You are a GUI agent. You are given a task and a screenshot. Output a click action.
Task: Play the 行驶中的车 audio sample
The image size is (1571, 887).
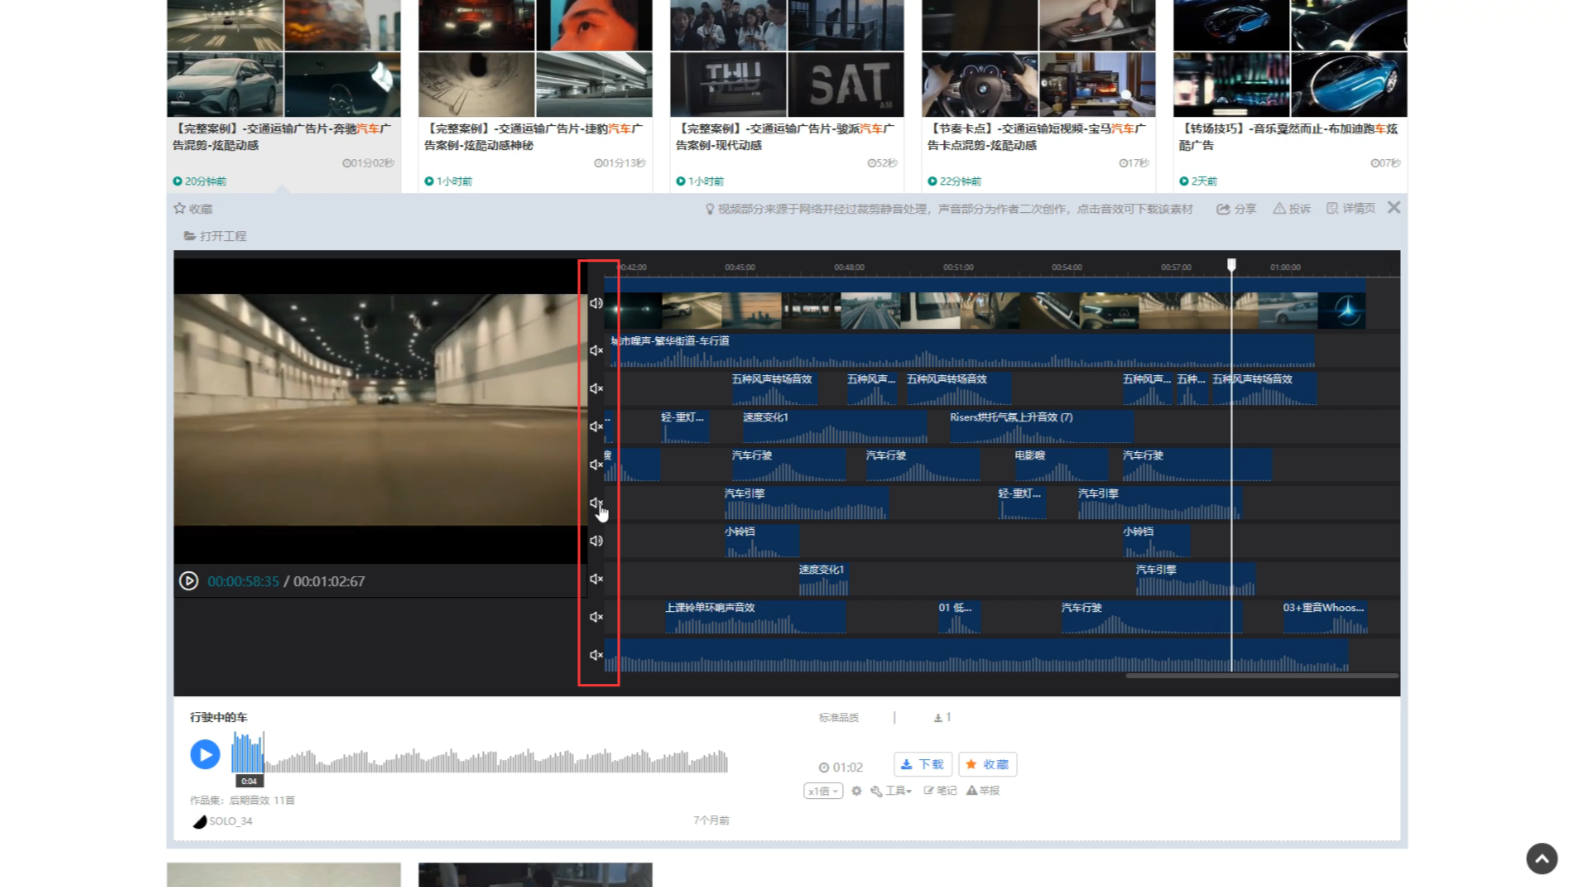[x=205, y=754]
